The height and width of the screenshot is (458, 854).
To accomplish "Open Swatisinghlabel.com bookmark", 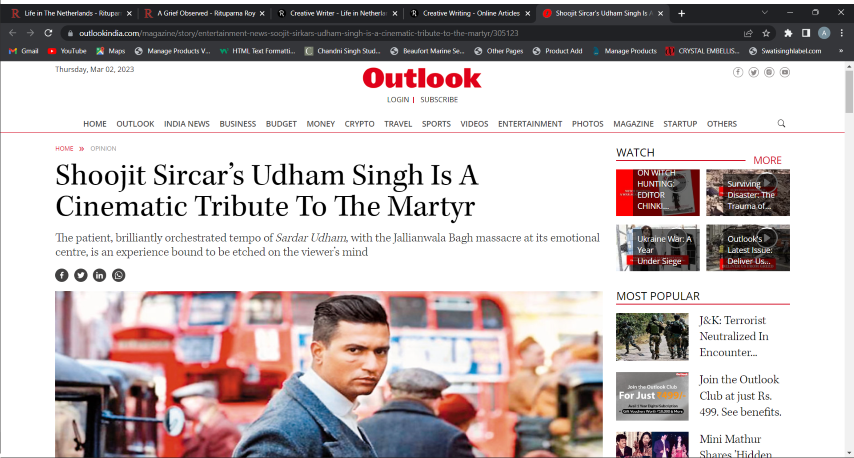I will point(785,51).
